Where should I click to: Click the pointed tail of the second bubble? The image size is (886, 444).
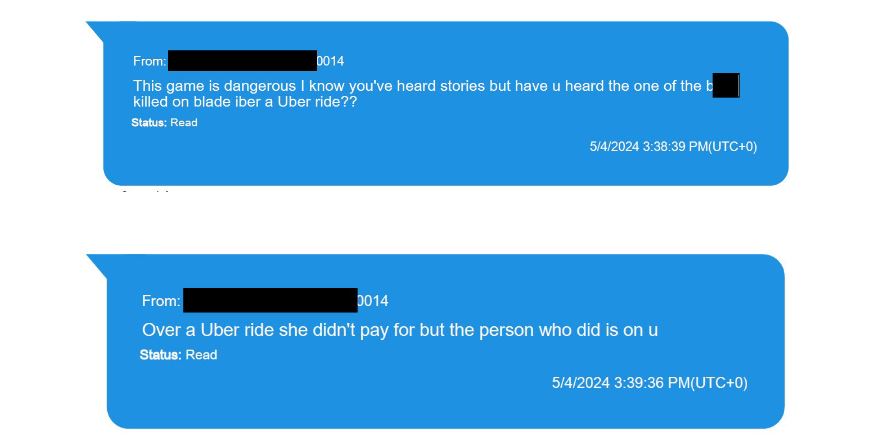97,264
